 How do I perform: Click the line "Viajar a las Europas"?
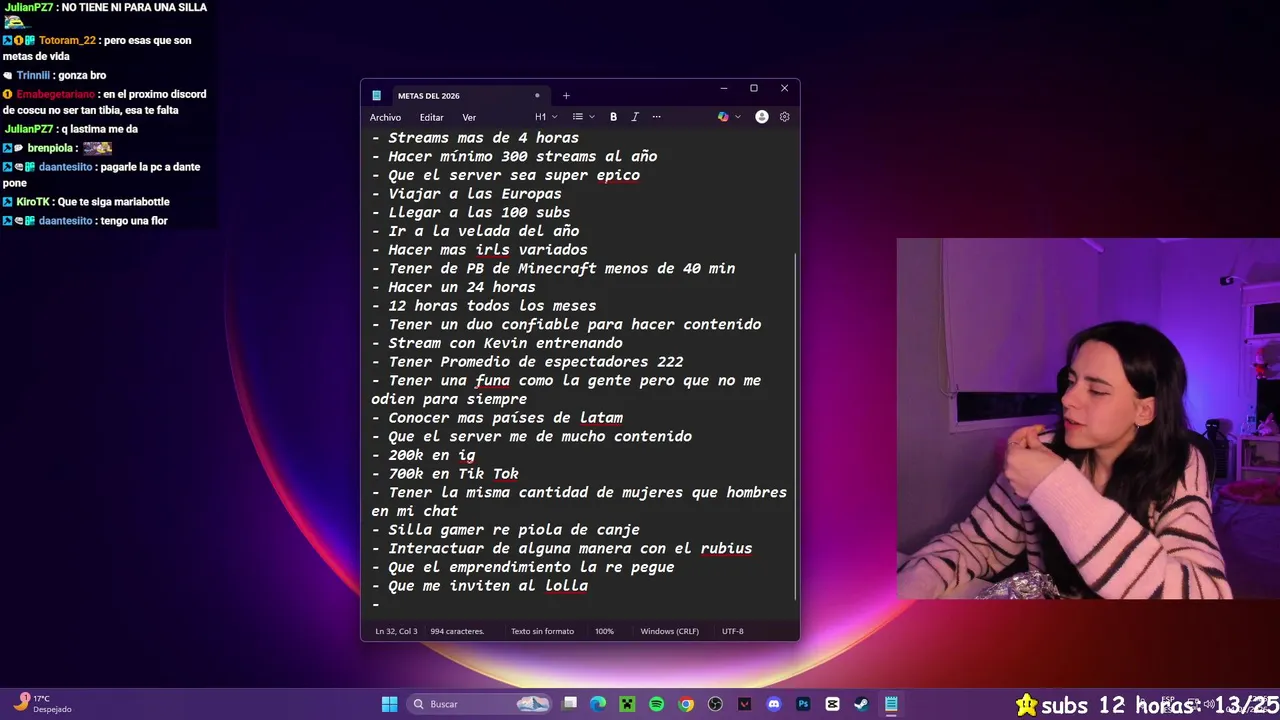point(466,194)
